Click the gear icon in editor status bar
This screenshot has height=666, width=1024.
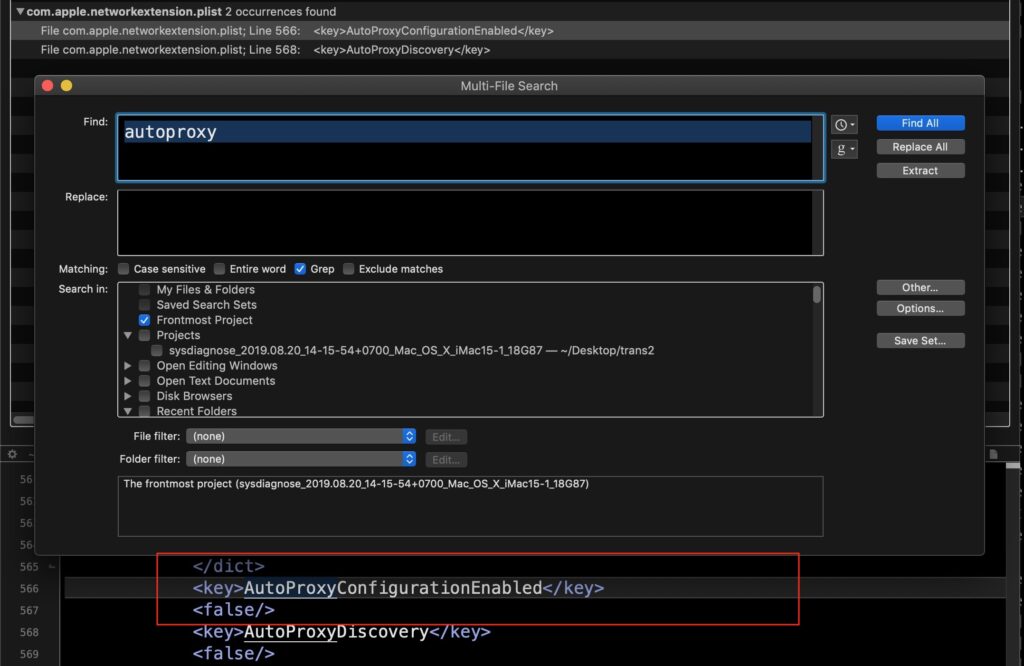pos(13,454)
